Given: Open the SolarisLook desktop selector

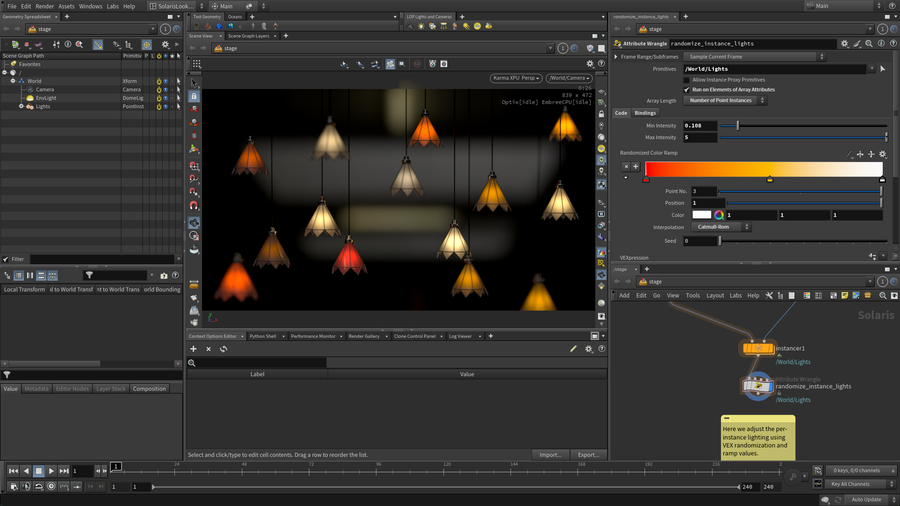Looking at the screenshot, I should [176, 6].
